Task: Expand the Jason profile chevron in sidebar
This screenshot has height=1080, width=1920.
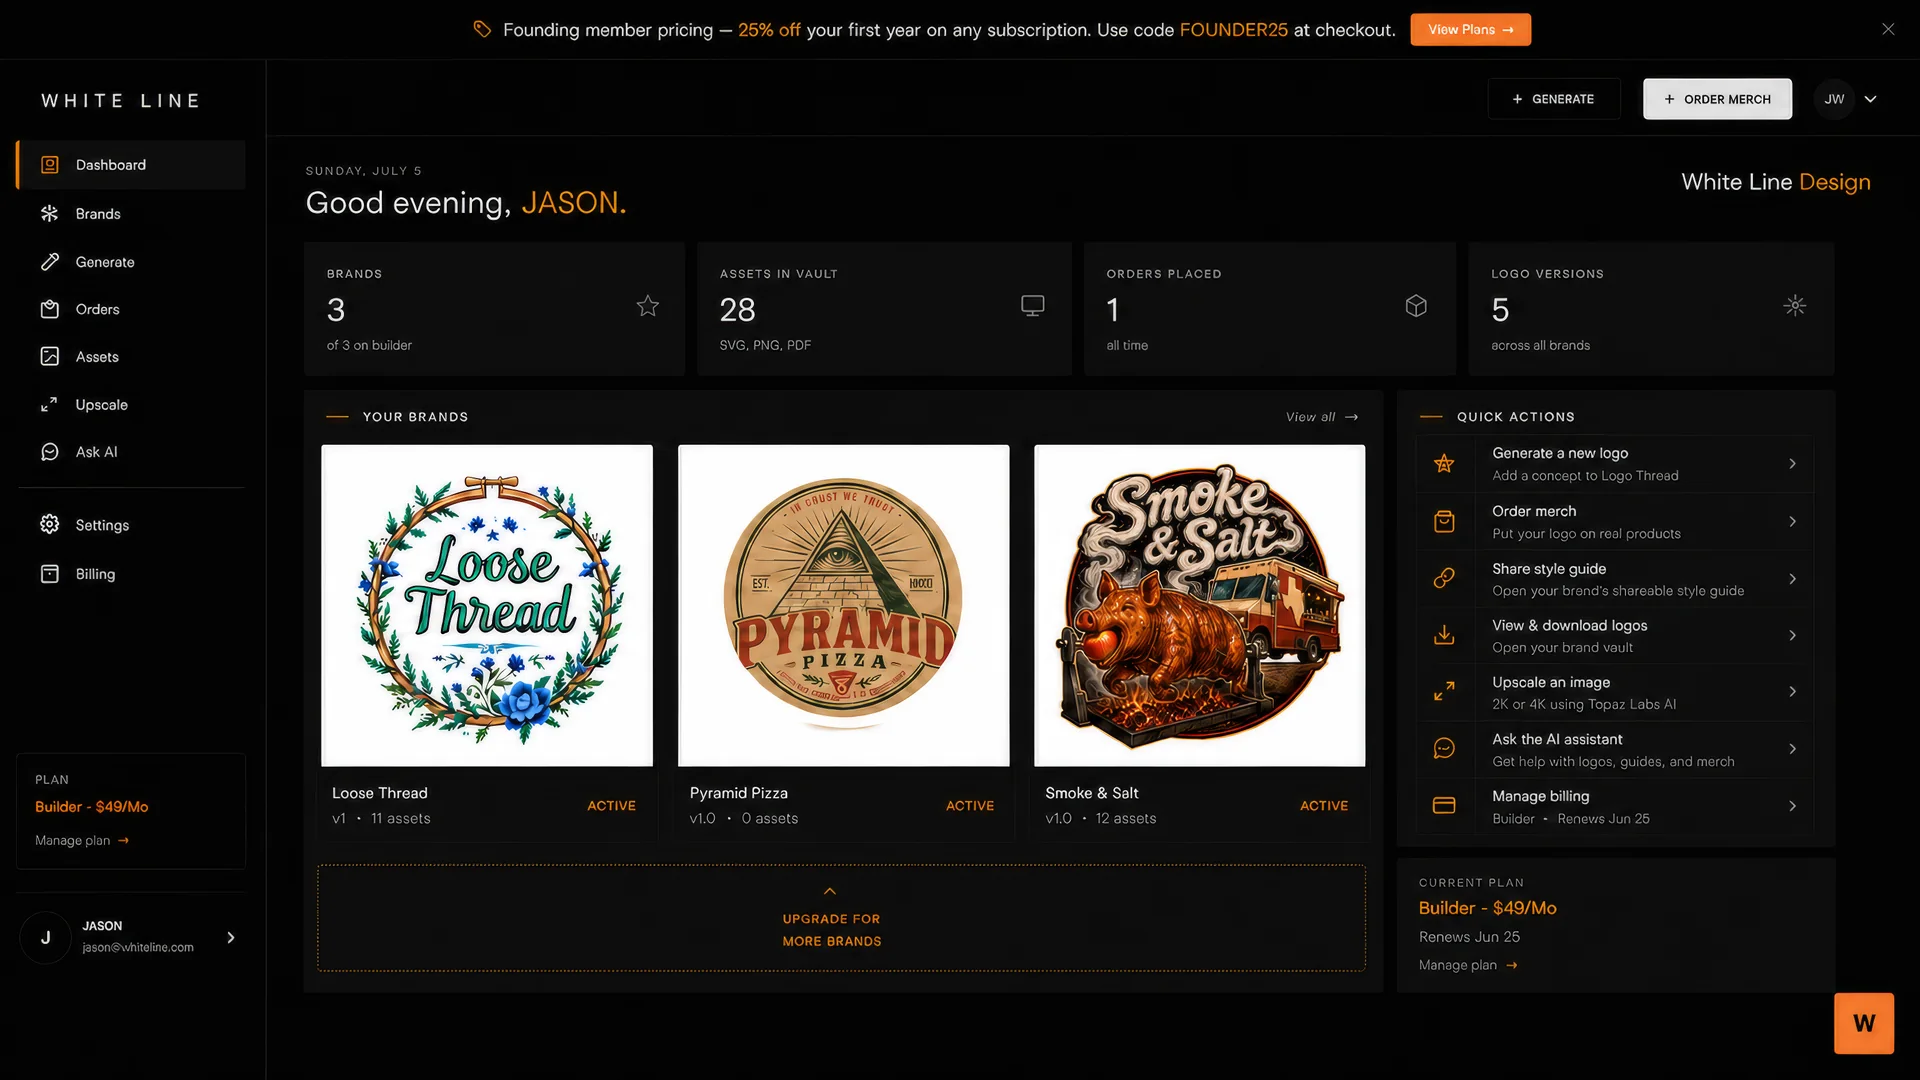Action: pos(231,937)
